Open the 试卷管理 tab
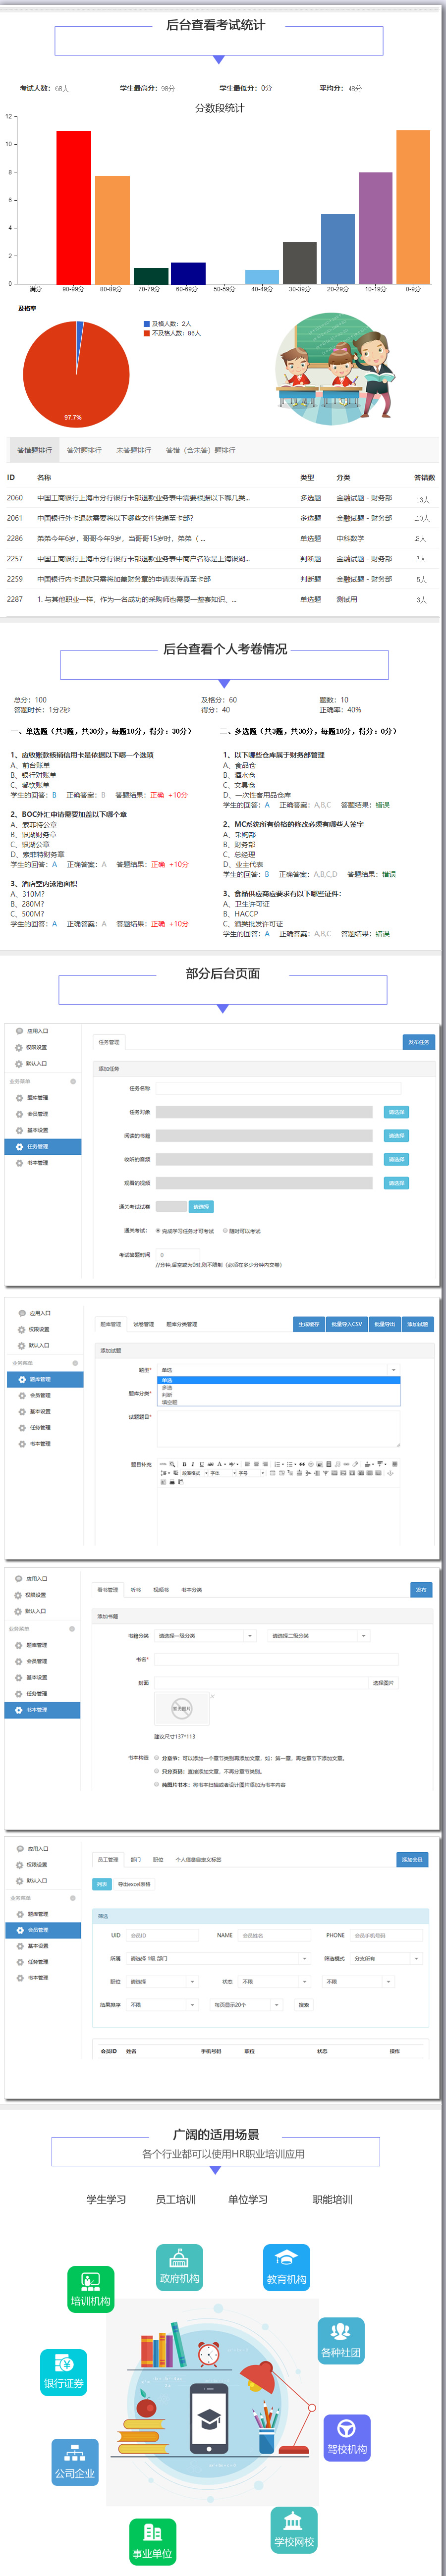The image size is (446, 2576). point(144,1324)
